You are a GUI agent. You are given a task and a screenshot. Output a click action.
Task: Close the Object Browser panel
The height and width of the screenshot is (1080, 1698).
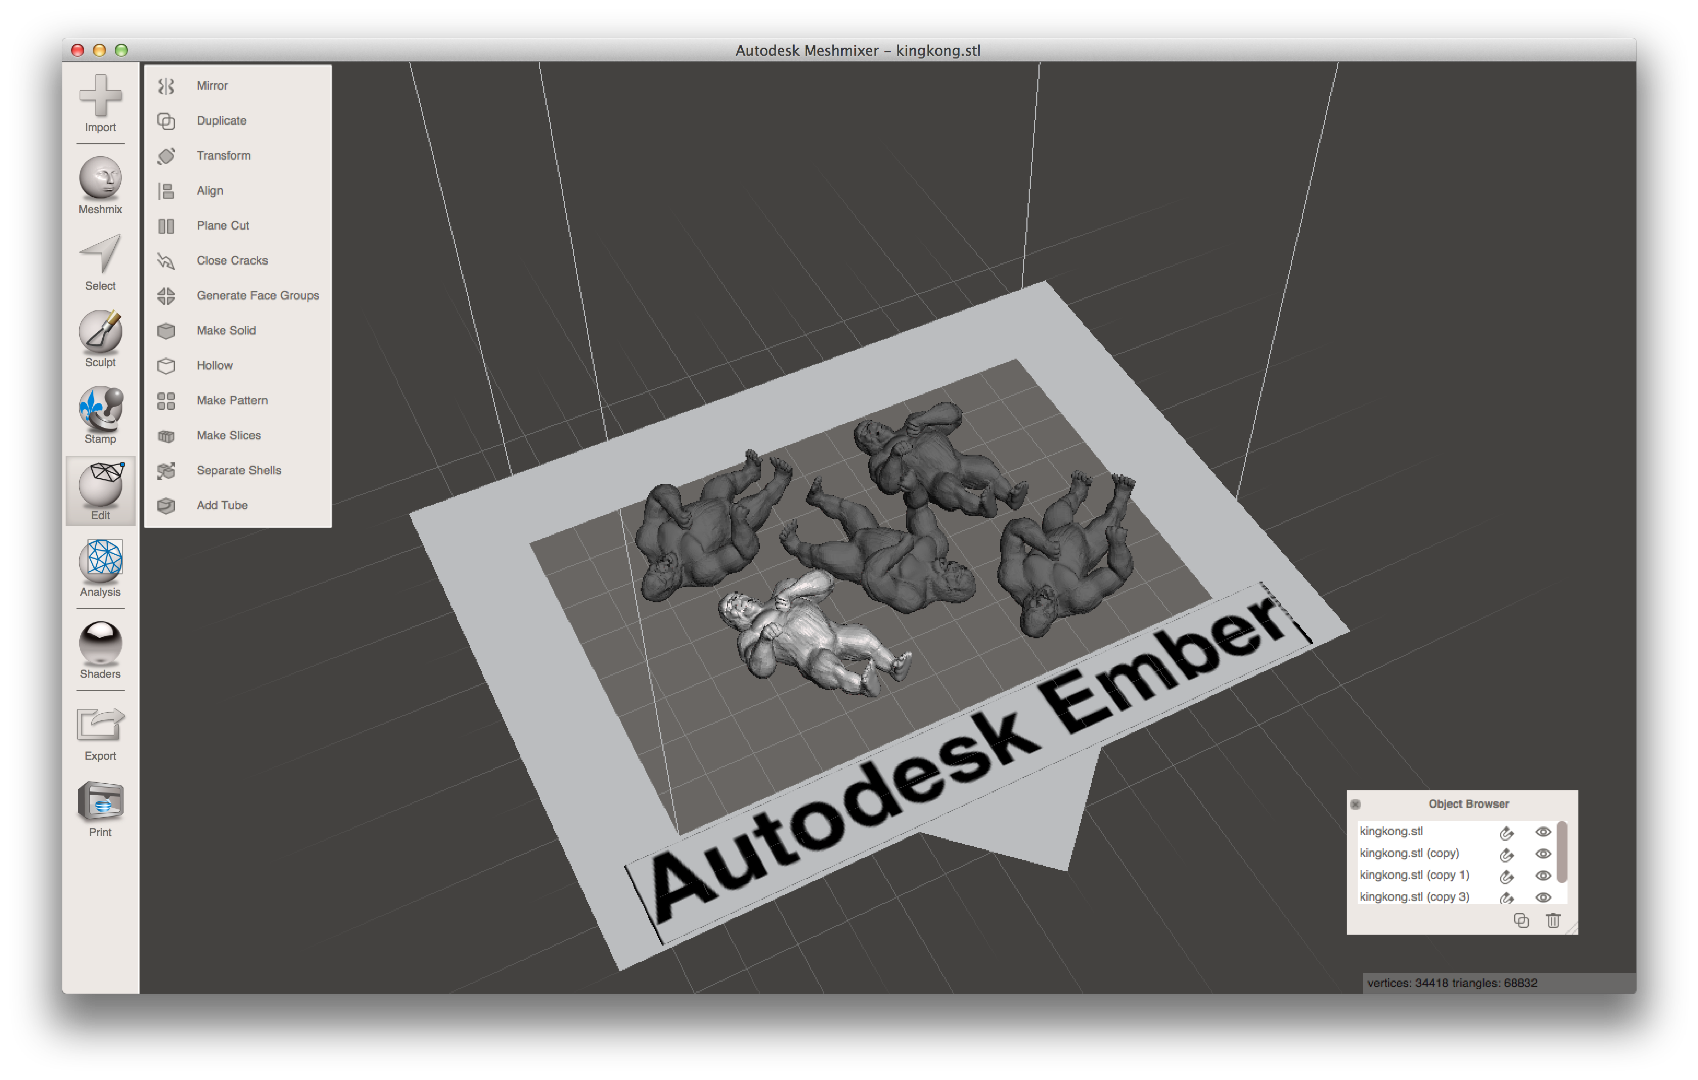[x=1356, y=804]
